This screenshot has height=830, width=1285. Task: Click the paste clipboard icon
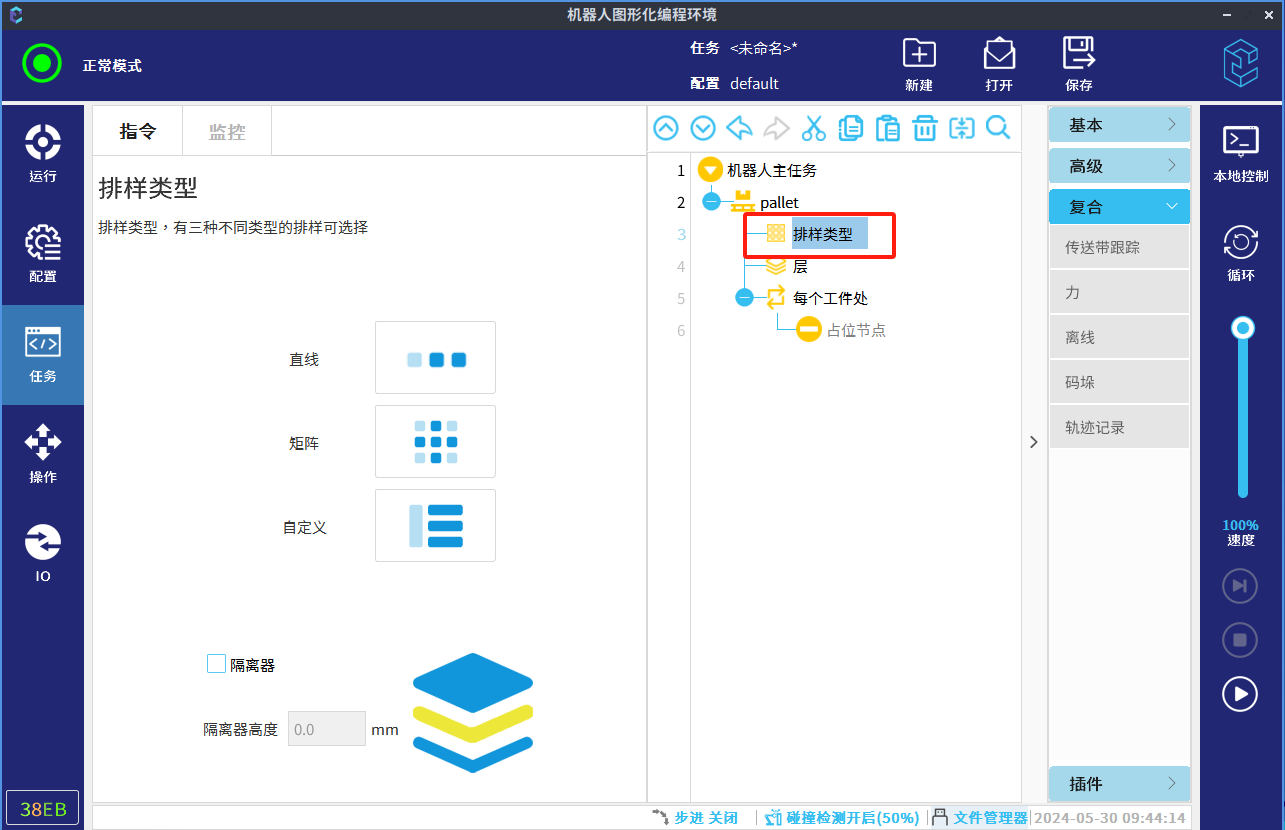point(887,128)
